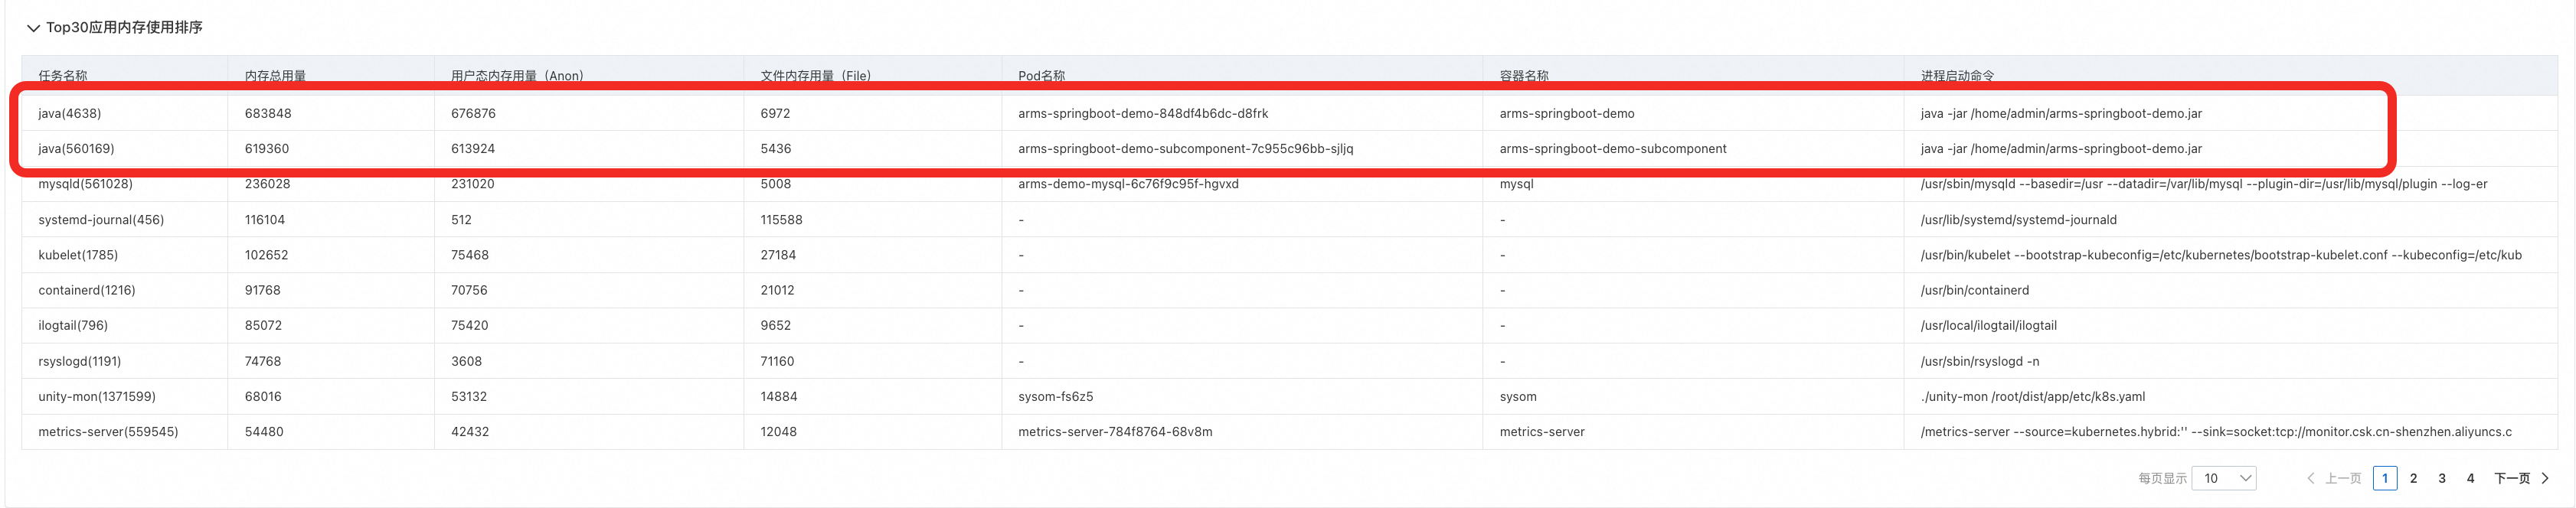Open the 每页显示 page size dropdown
The image size is (2576, 508).
(x=2223, y=478)
